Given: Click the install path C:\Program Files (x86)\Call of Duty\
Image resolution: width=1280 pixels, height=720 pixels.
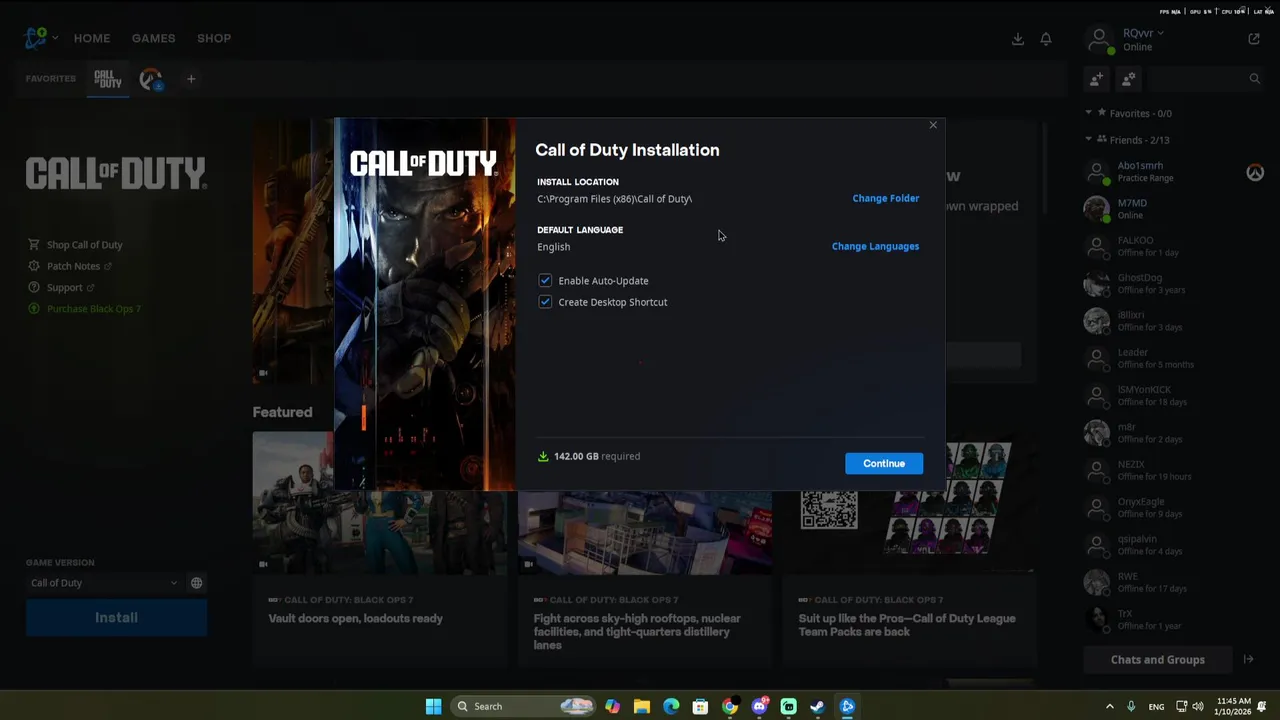Looking at the screenshot, I should [x=614, y=198].
